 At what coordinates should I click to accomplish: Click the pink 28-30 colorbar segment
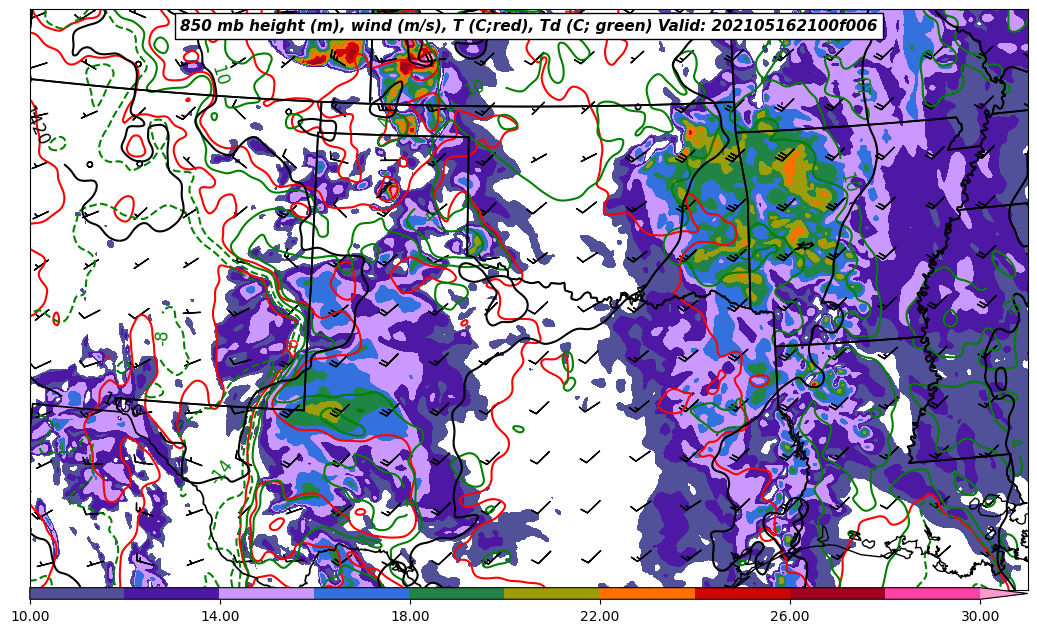pyautogui.click(x=932, y=593)
